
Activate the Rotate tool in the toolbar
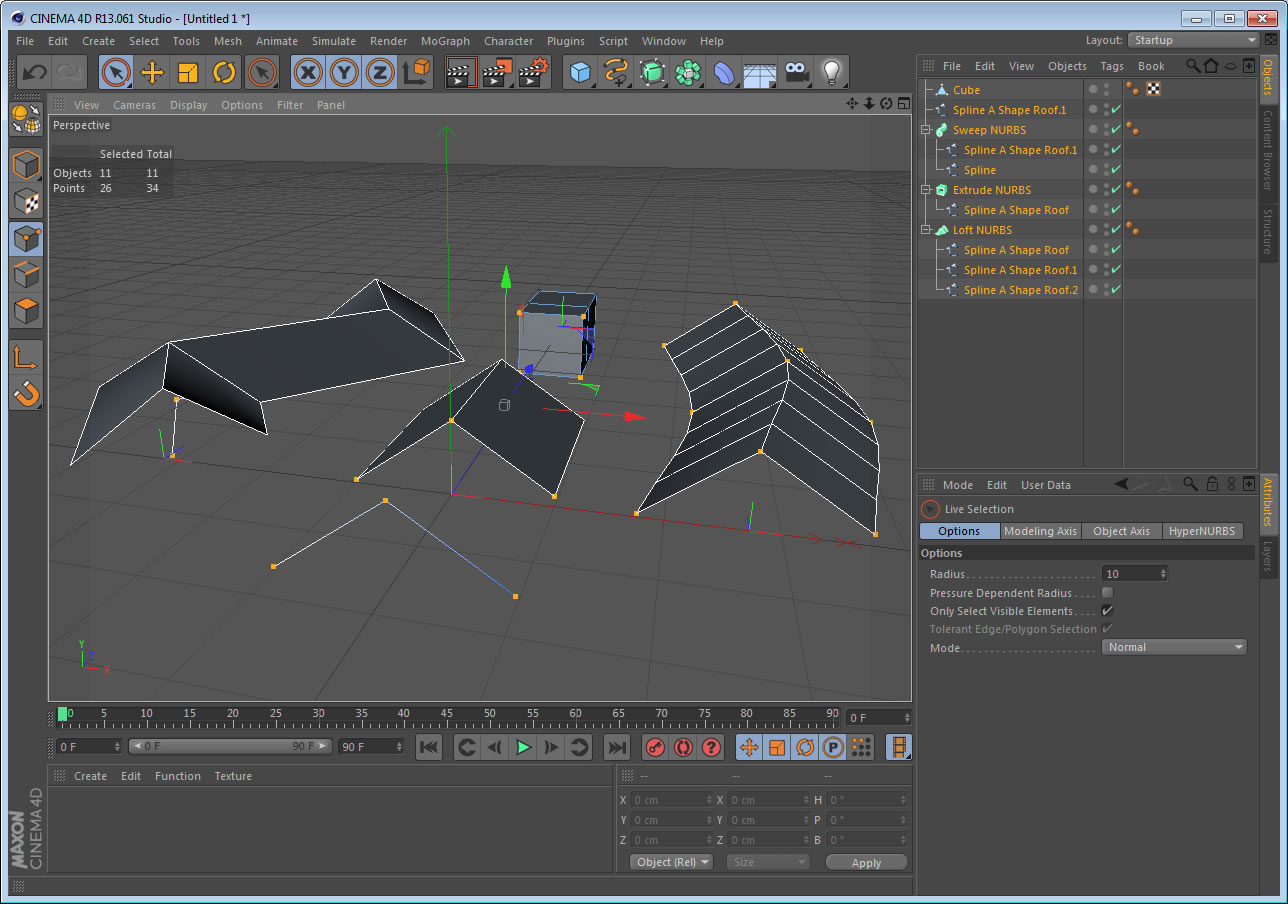(x=222, y=72)
